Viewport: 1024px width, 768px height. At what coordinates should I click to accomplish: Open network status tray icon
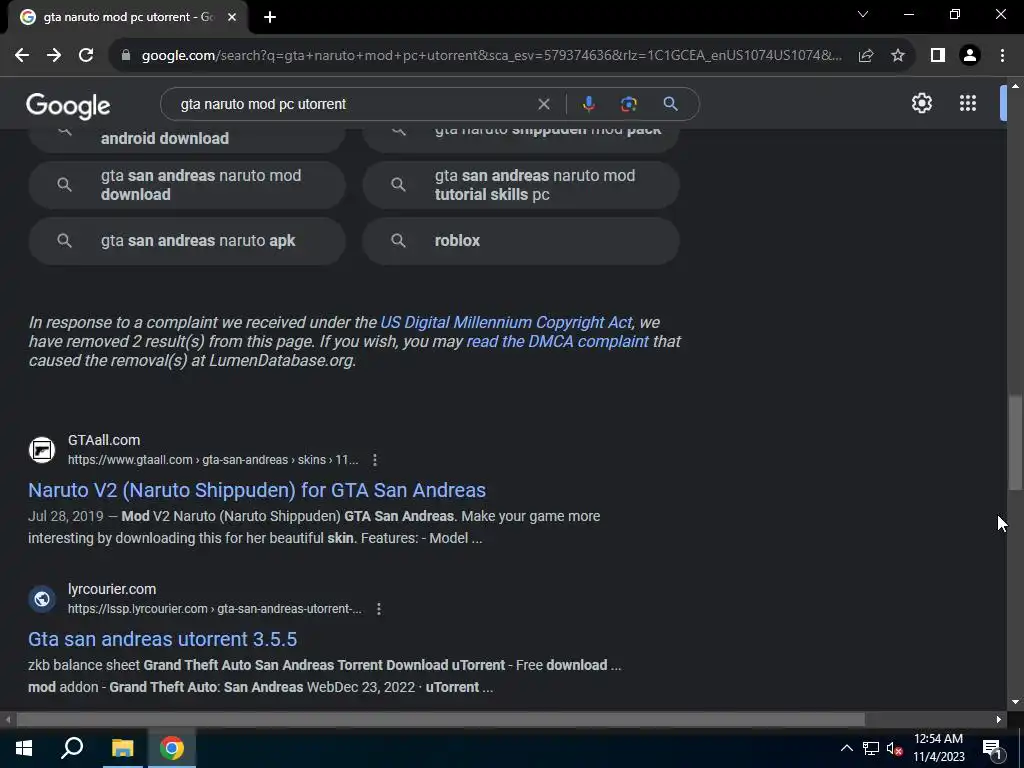[x=871, y=748]
